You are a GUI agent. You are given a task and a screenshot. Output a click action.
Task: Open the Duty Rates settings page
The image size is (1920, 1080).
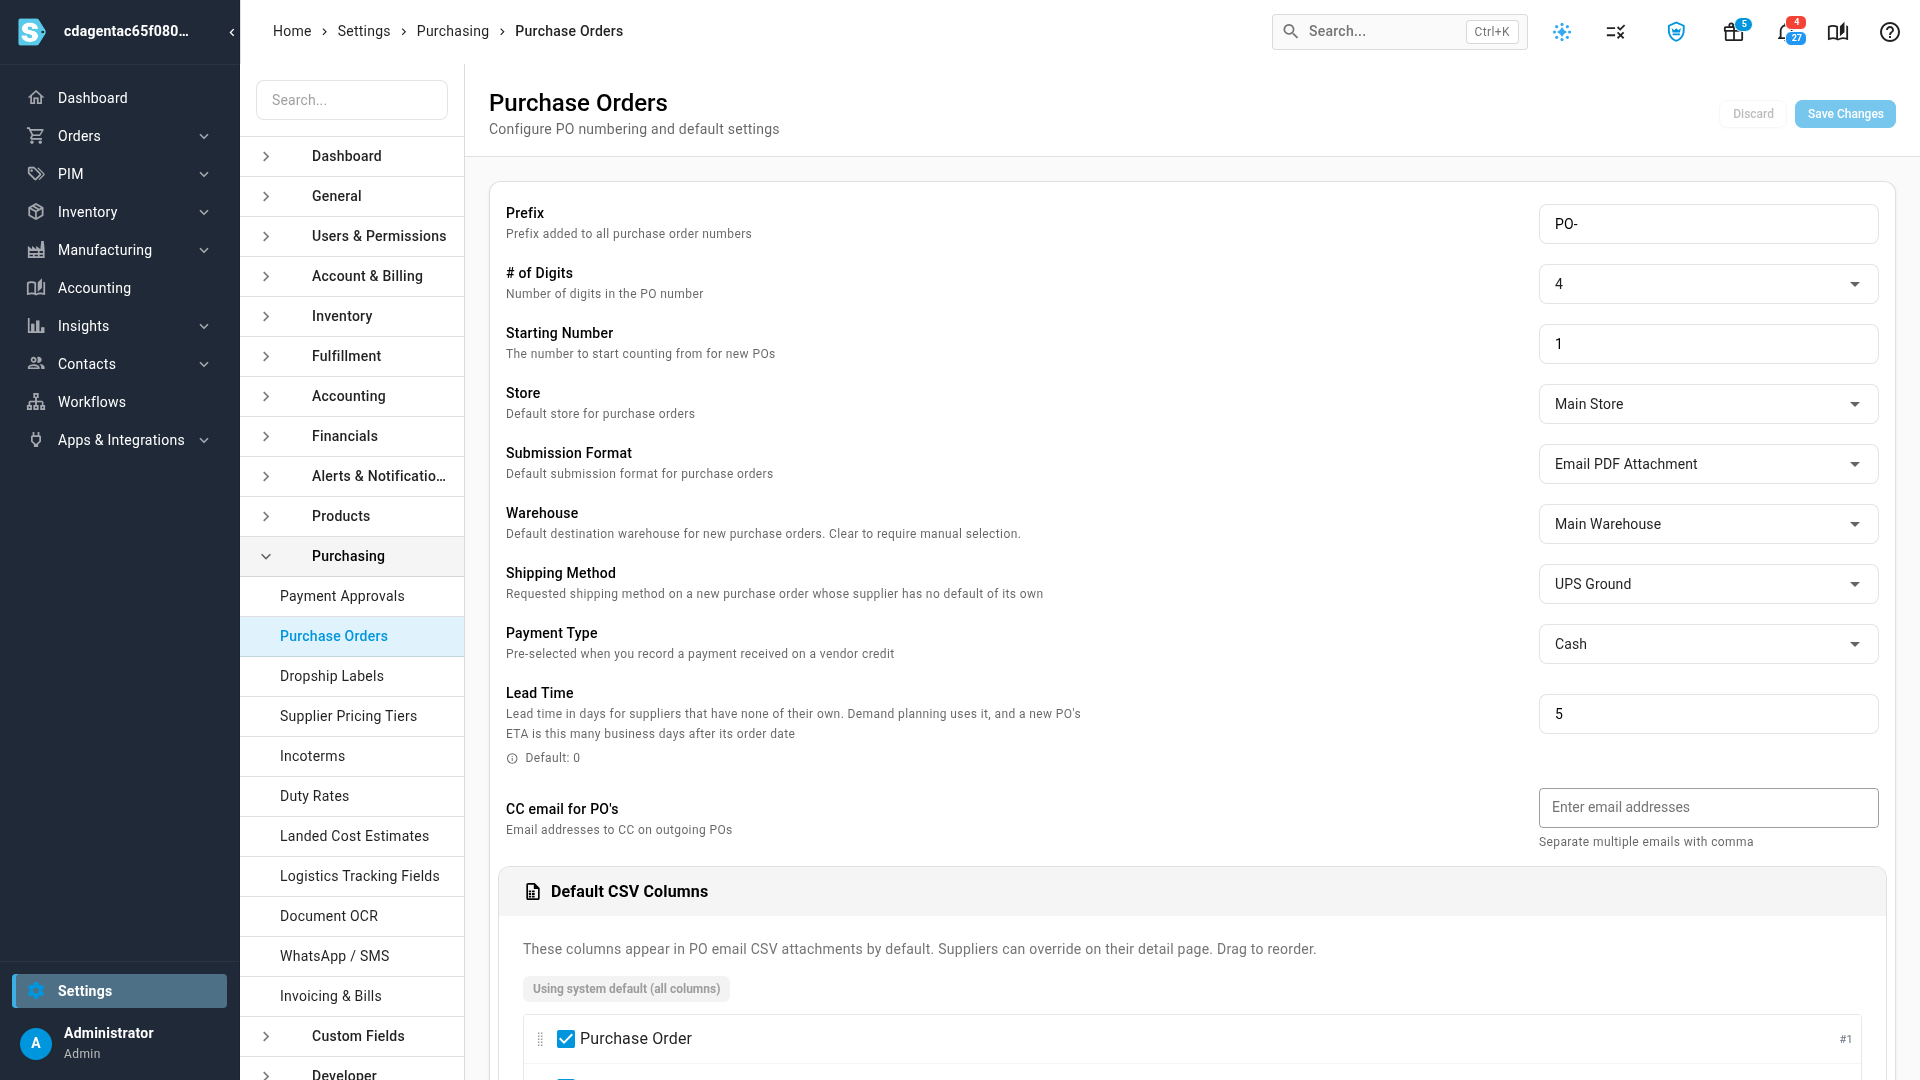click(352, 796)
